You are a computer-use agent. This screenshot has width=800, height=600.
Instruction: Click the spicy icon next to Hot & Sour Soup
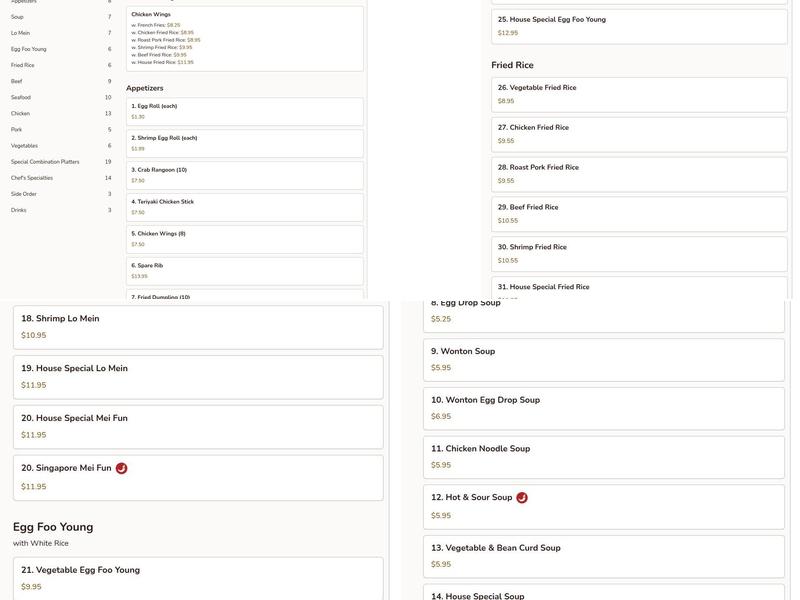(x=522, y=498)
